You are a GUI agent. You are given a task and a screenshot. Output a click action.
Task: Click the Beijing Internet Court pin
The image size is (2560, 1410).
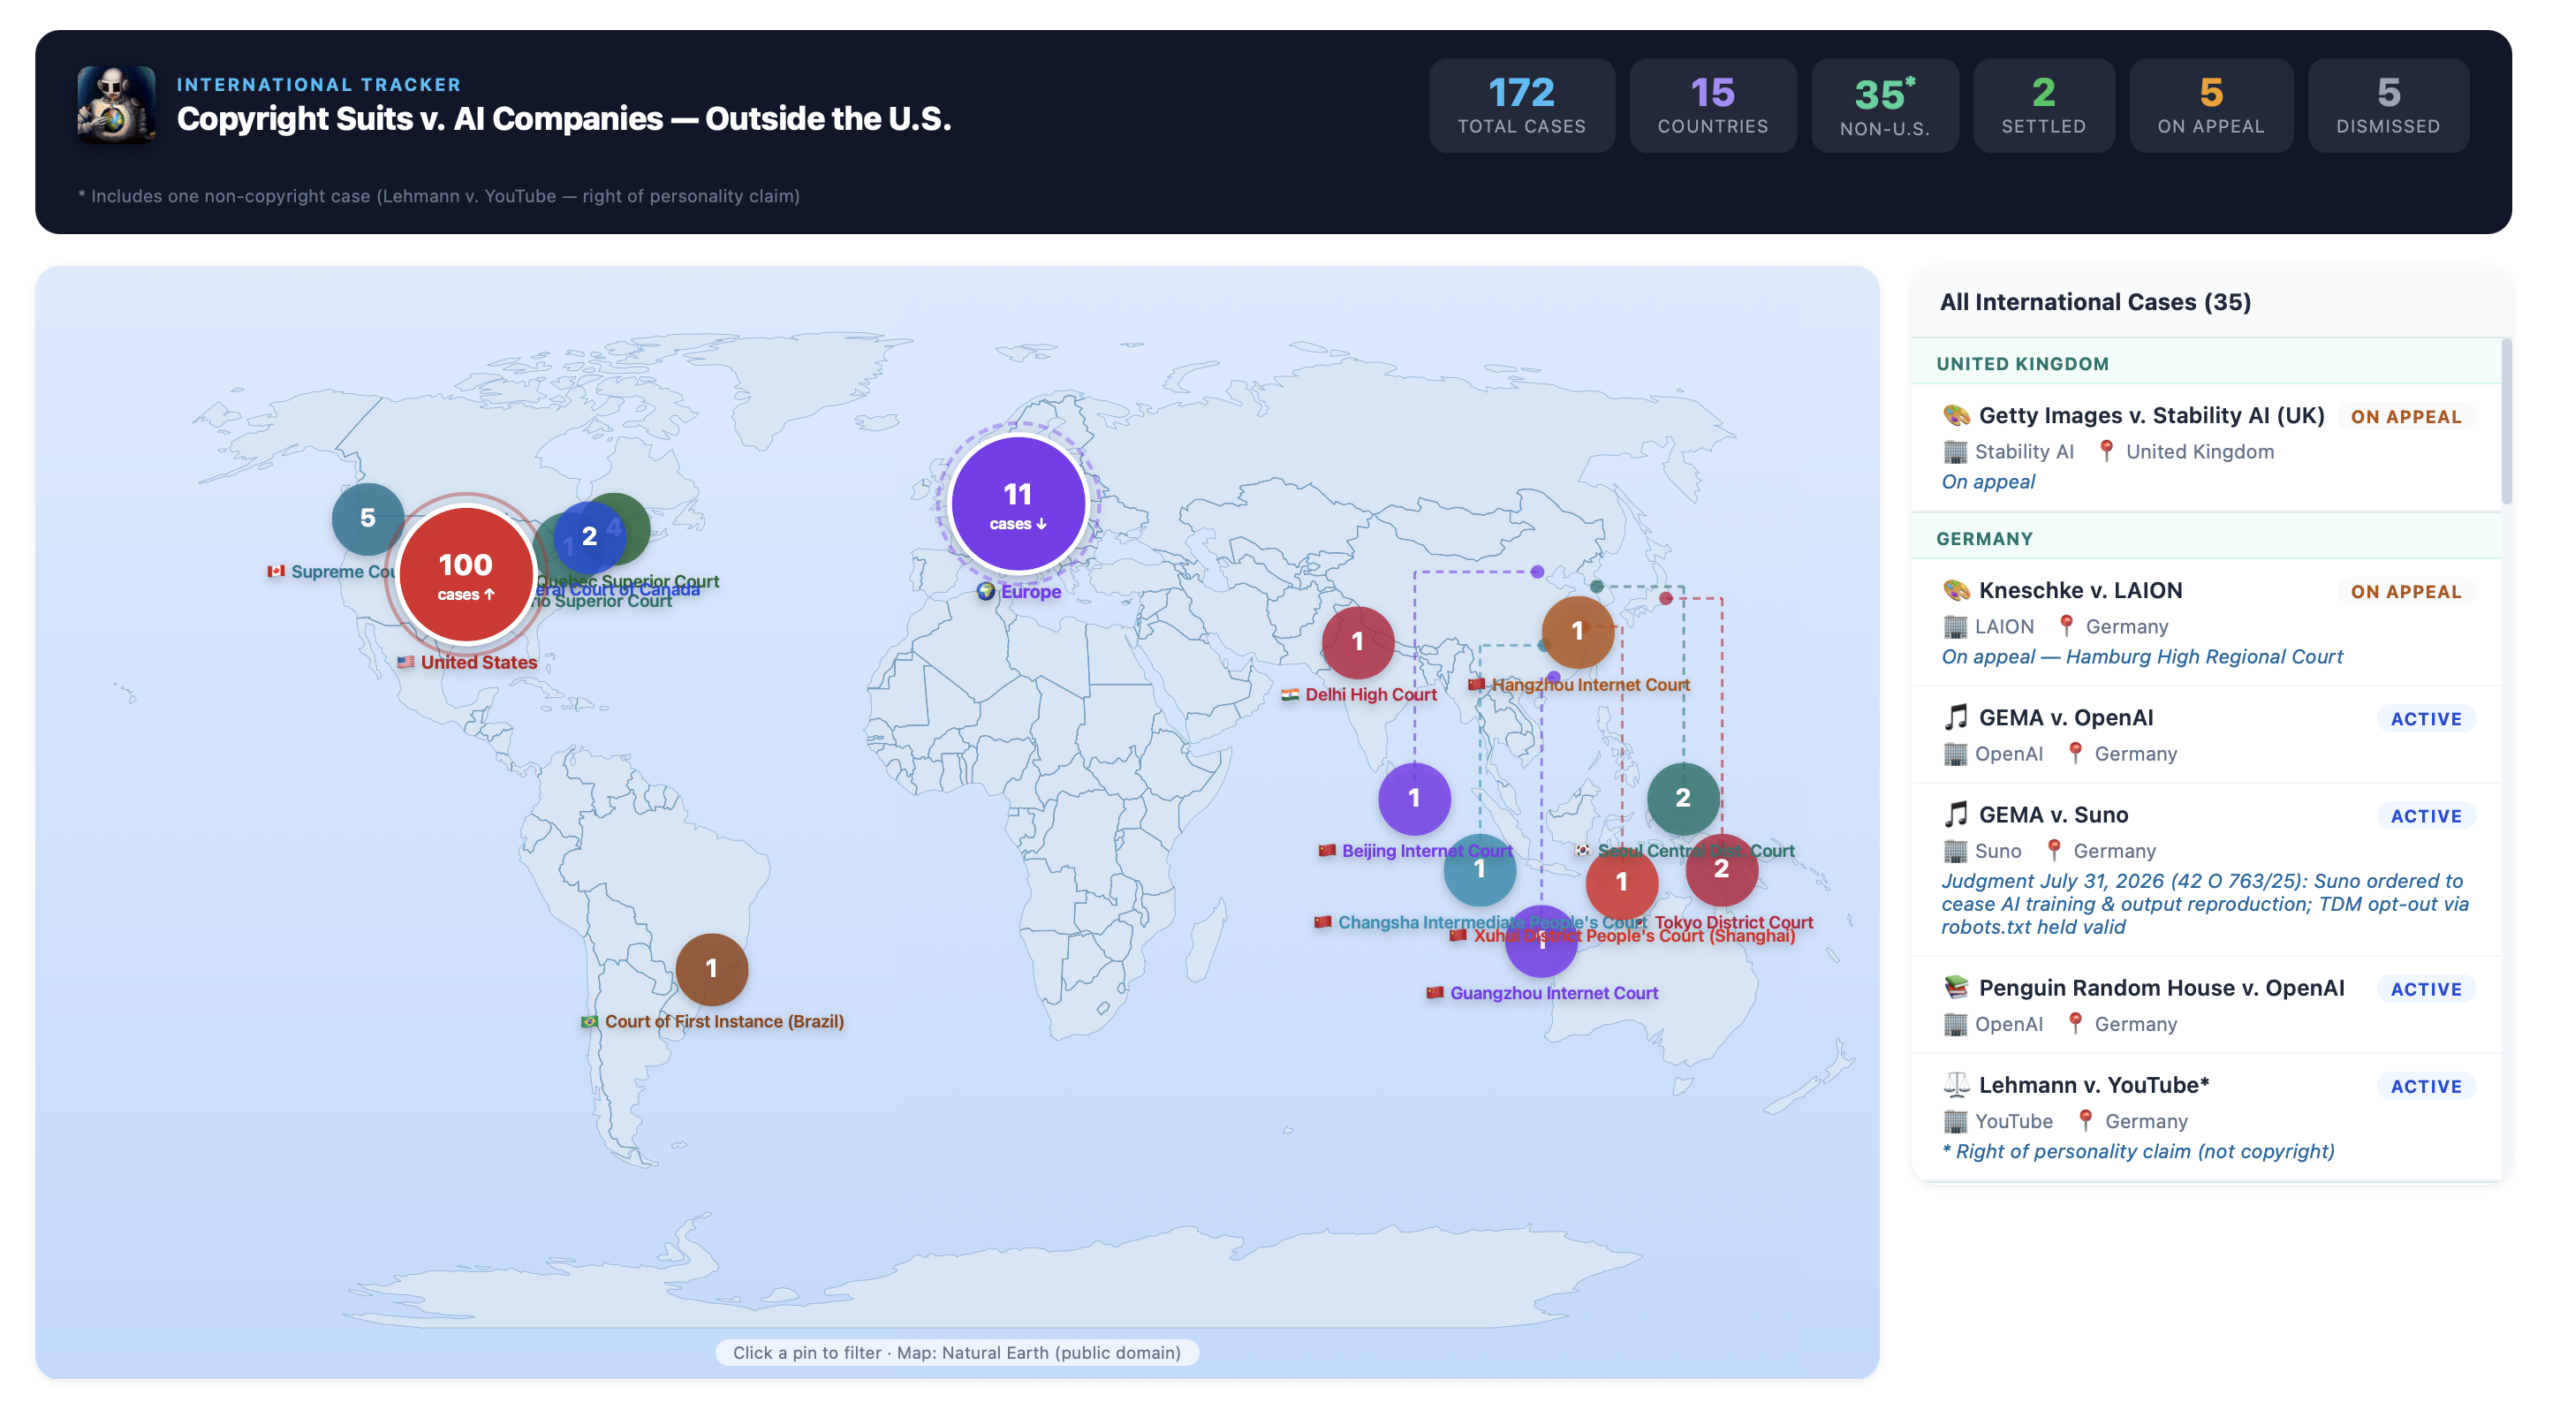coord(1413,798)
